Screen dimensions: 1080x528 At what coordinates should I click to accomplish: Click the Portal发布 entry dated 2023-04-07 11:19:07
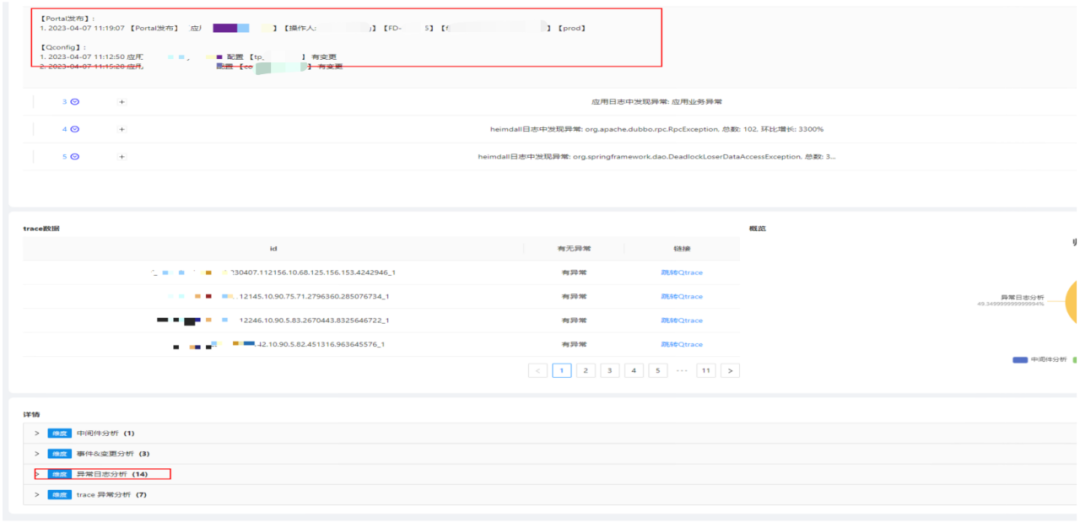tap(313, 28)
